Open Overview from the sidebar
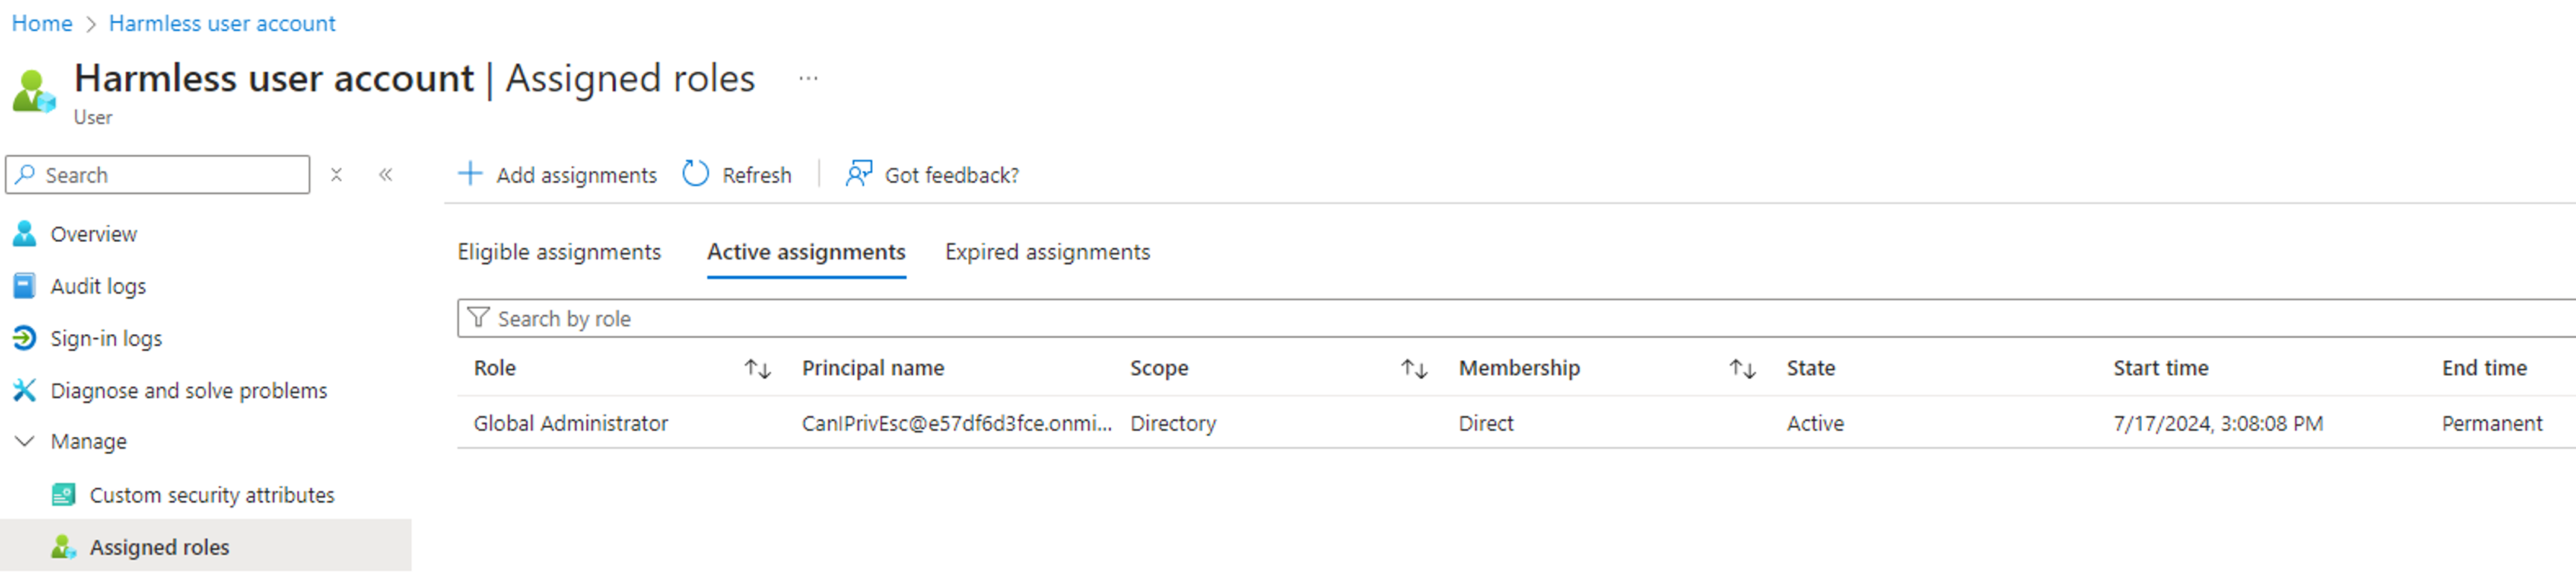 pyautogui.click(x=93, y=234)
